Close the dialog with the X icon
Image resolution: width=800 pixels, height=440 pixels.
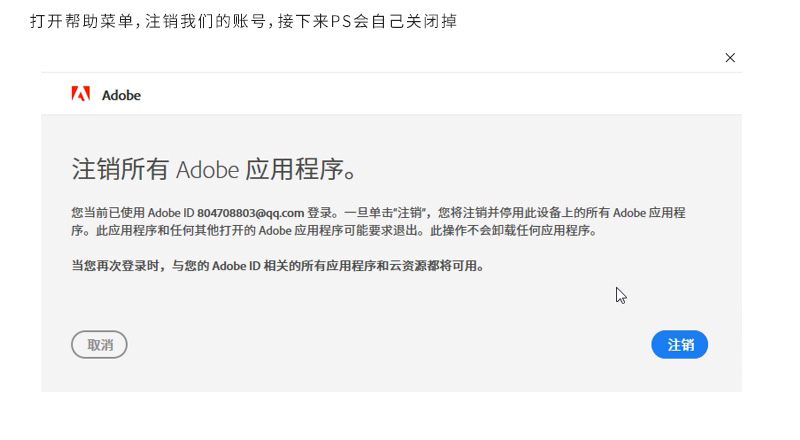click(730, 58)
